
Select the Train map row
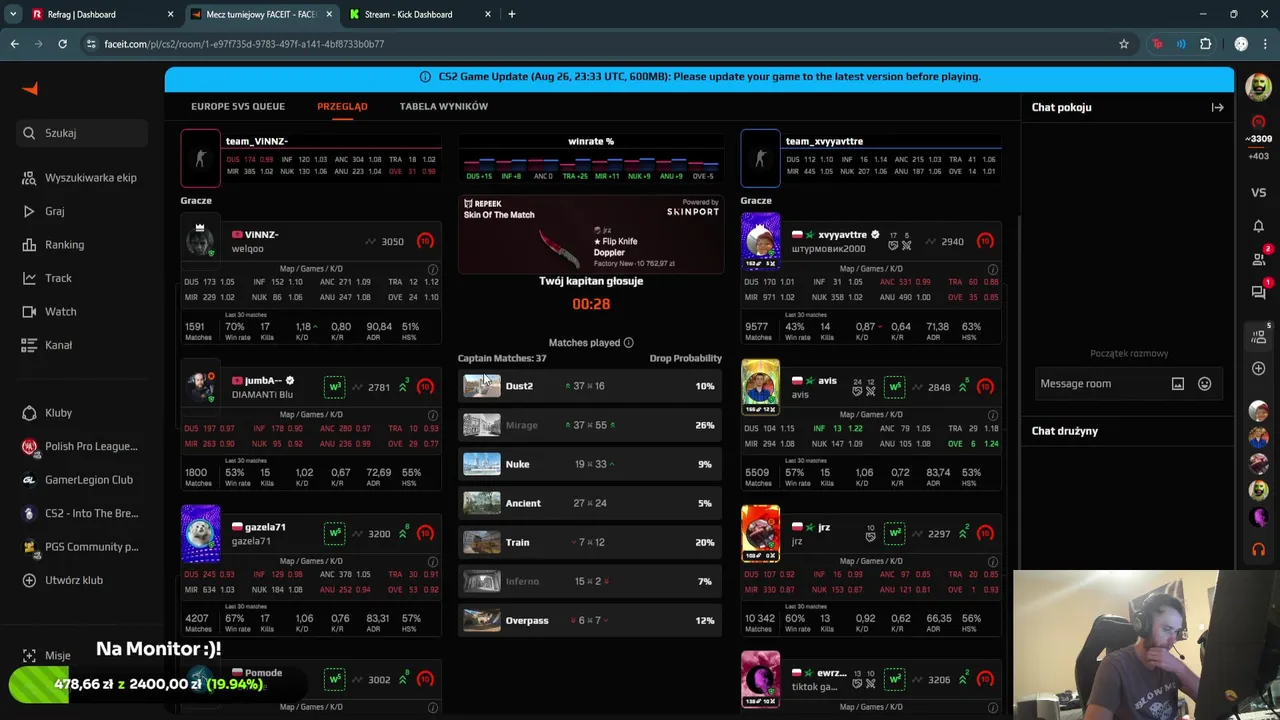pos(590,542)
